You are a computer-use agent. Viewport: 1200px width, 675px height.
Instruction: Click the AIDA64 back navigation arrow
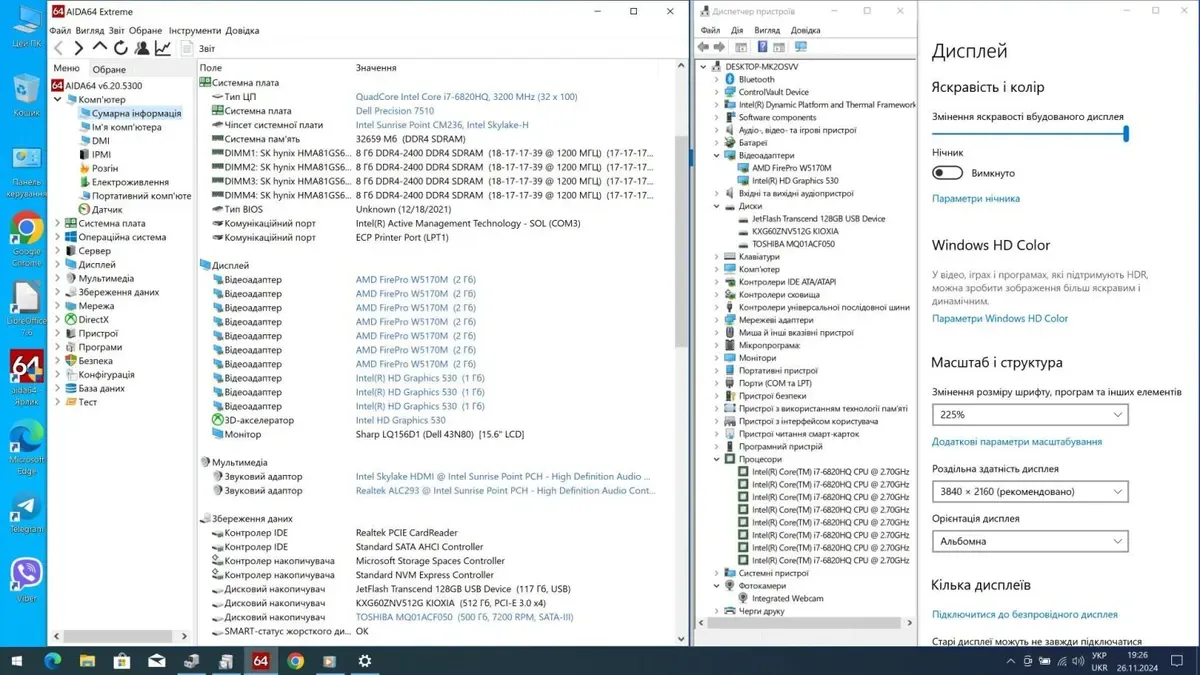pyautogui.click(x=59, y=48)
